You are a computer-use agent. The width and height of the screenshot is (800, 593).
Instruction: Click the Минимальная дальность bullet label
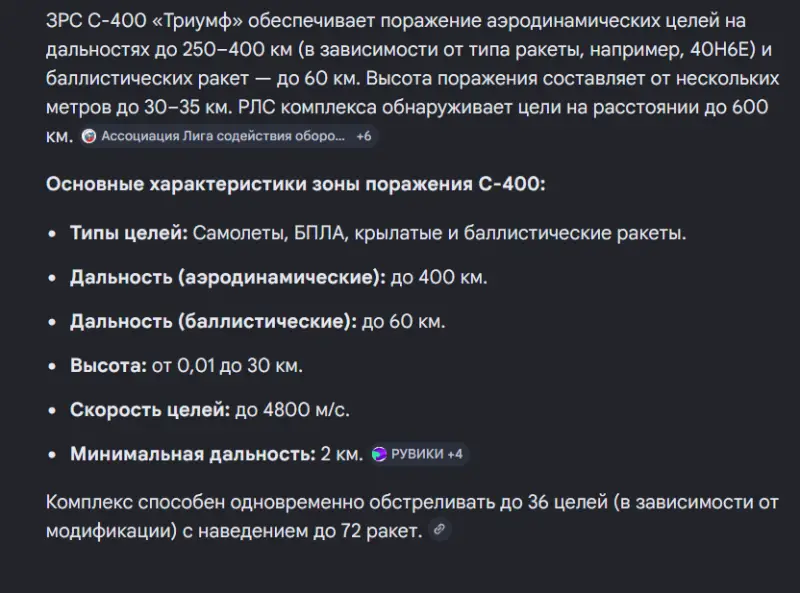click(x=192, y=454)
